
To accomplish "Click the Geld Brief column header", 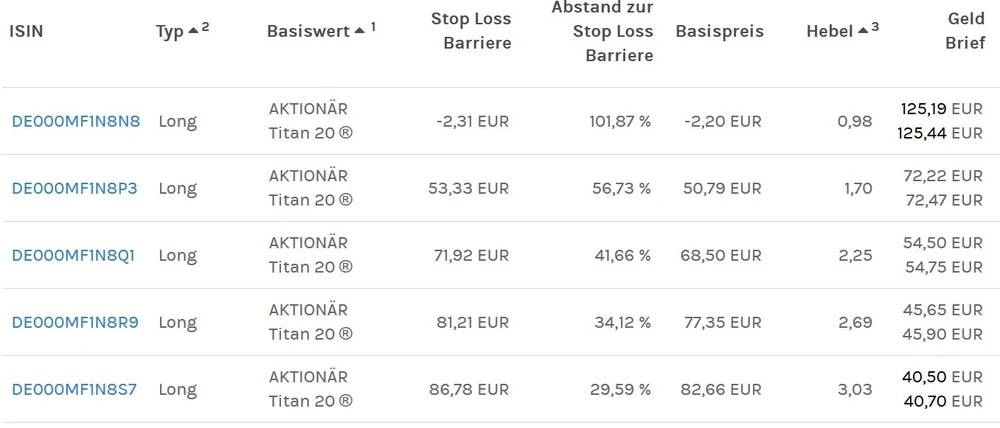I will click(x=965, y=31).
